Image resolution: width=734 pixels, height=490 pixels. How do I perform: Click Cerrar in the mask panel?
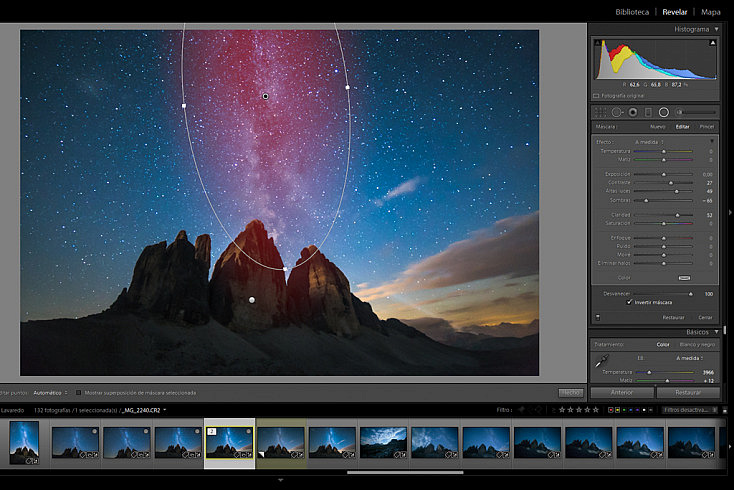(x=705, y=317)
